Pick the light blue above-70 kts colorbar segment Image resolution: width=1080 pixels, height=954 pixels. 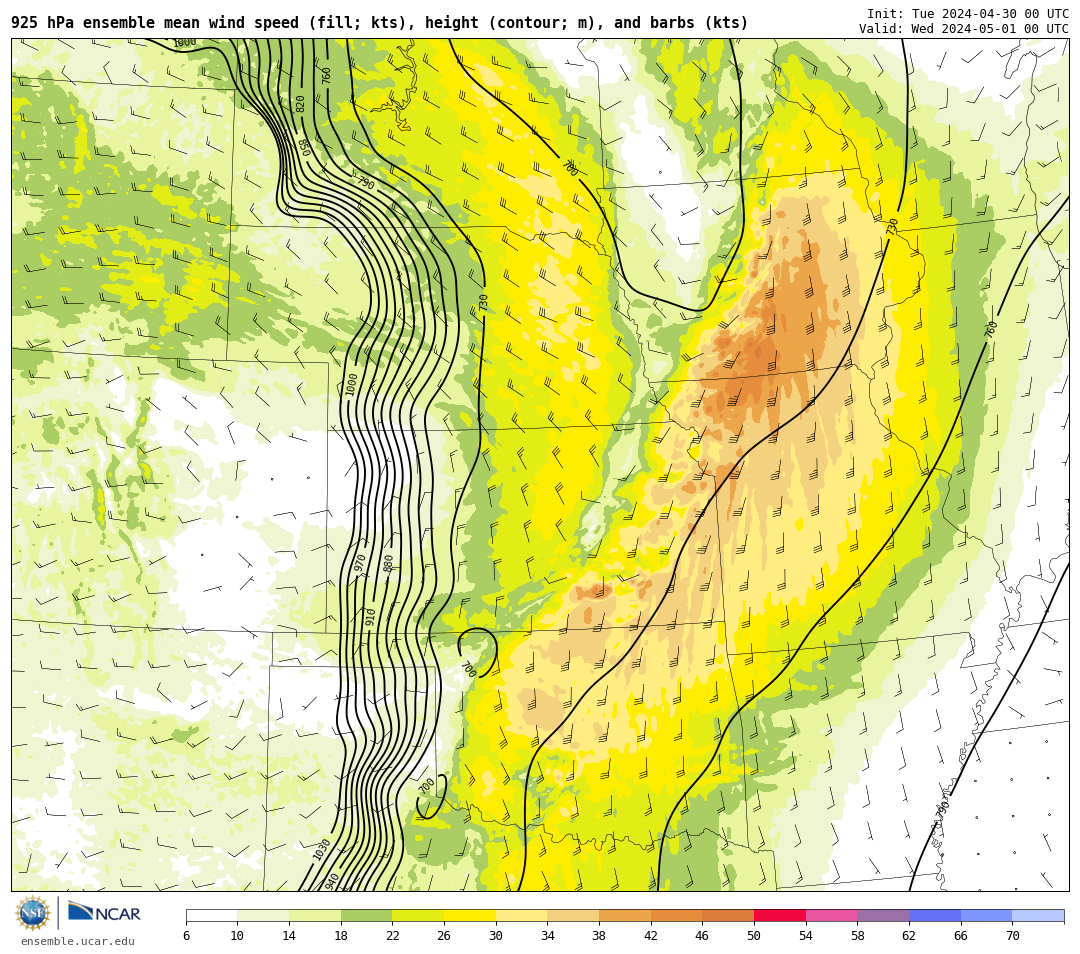[1038, 915]
